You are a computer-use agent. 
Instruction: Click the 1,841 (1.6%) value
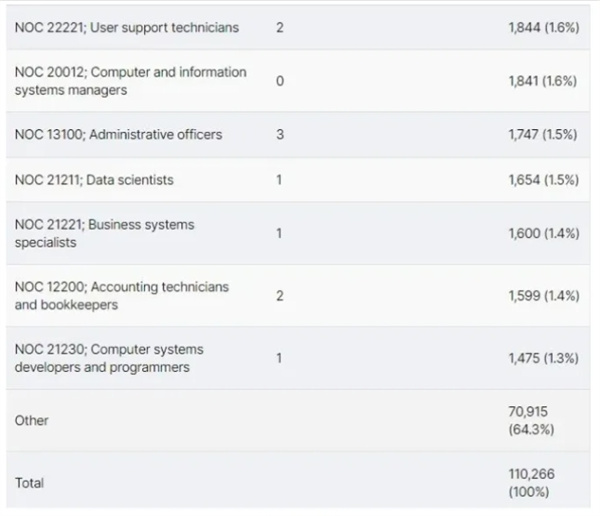(542, 81)
